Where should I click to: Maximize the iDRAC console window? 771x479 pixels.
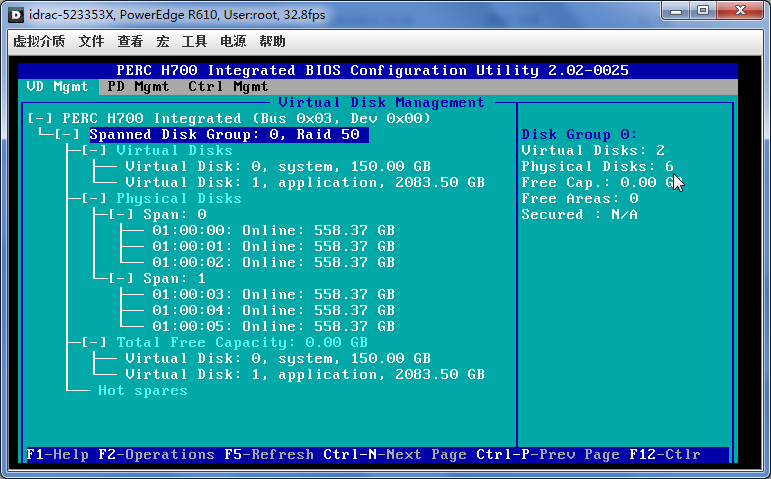(703, 11)
